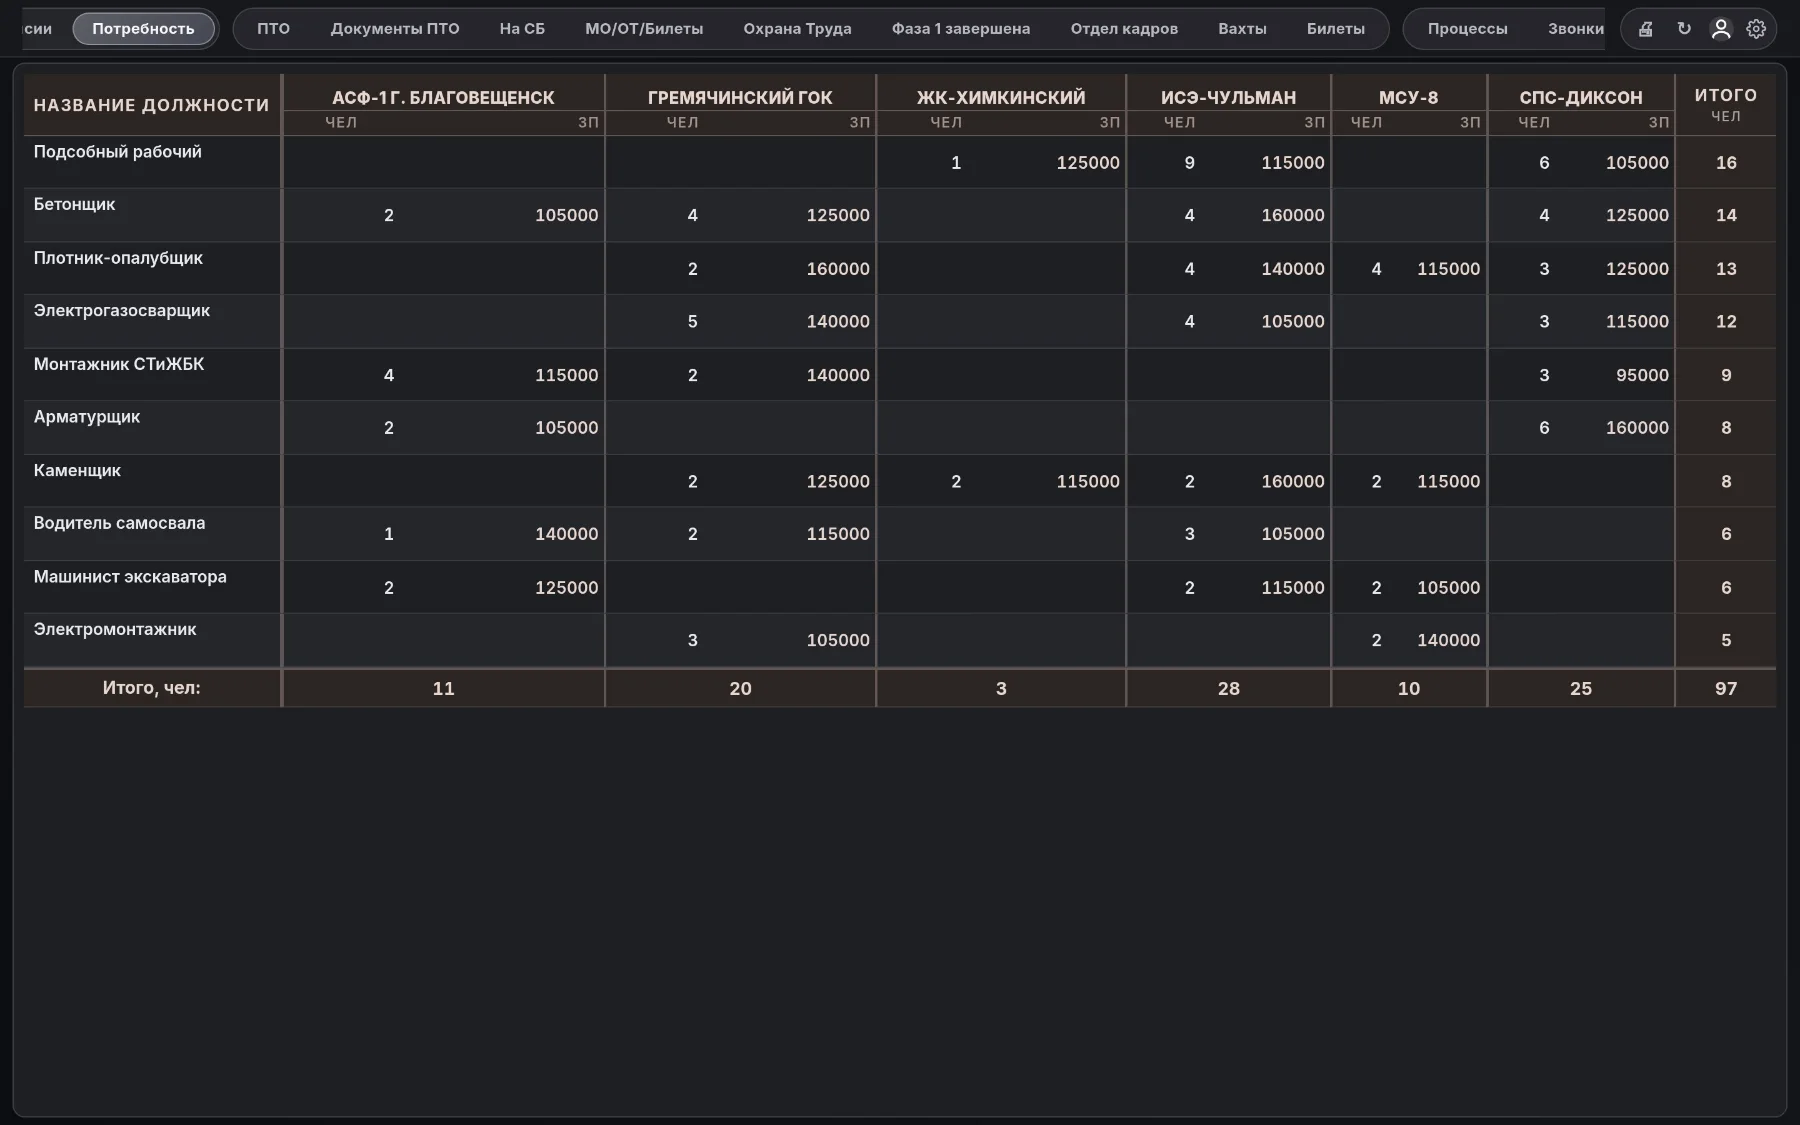
Task: Click ИСЭ-ЧУЛЬМАН footer total 28
Action: (1229, 688)
